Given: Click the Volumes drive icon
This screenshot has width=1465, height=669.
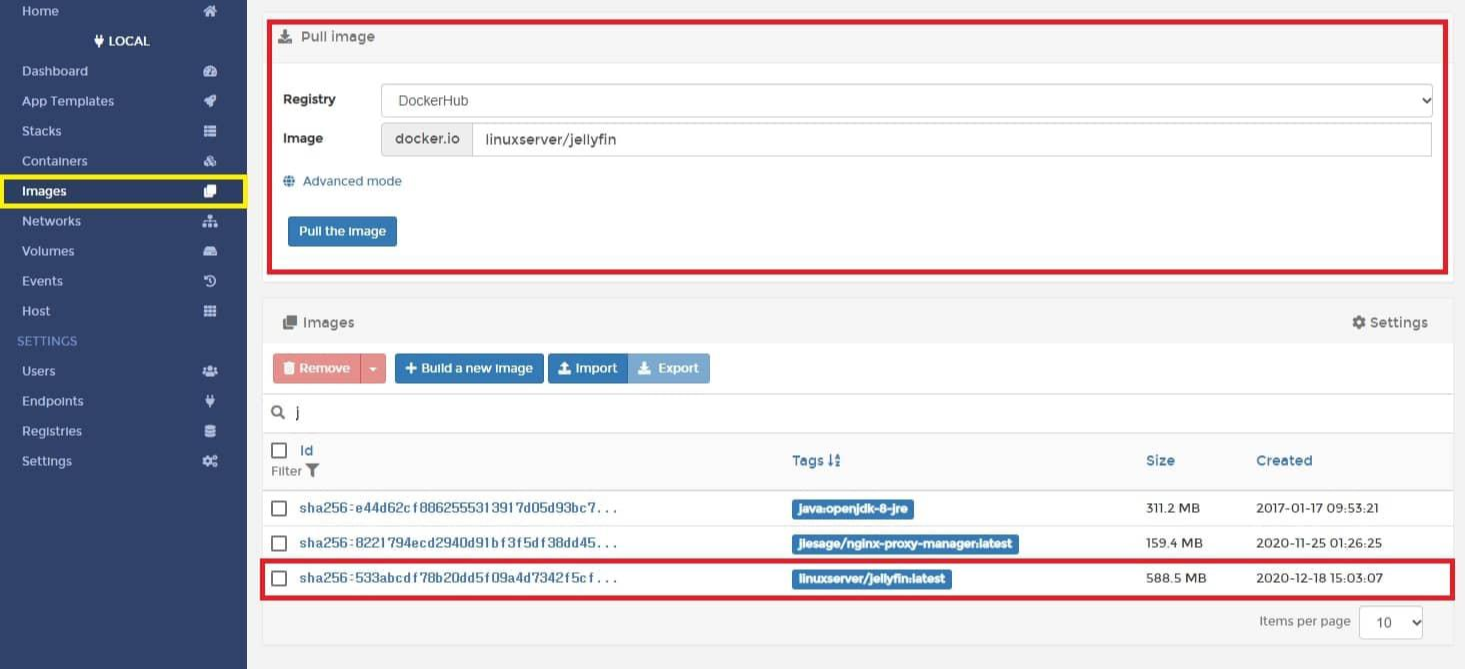Looking at the screenshot, I should 210,251.
